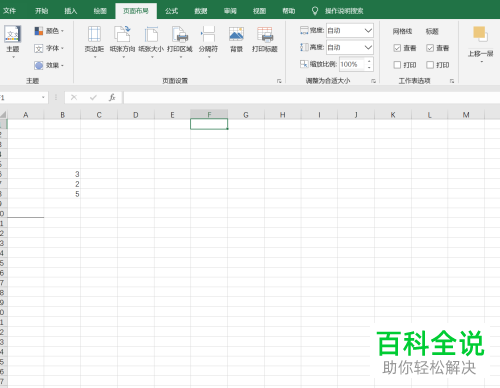Image resolution: width=500 pixels, height=388 pixels.
Task: Click the height icon beside 高度
Action: (304, 47)
